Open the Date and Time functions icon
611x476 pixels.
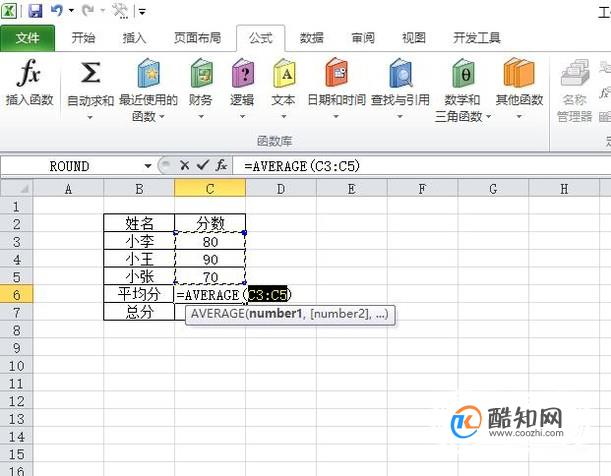click(x=336, y=73)
